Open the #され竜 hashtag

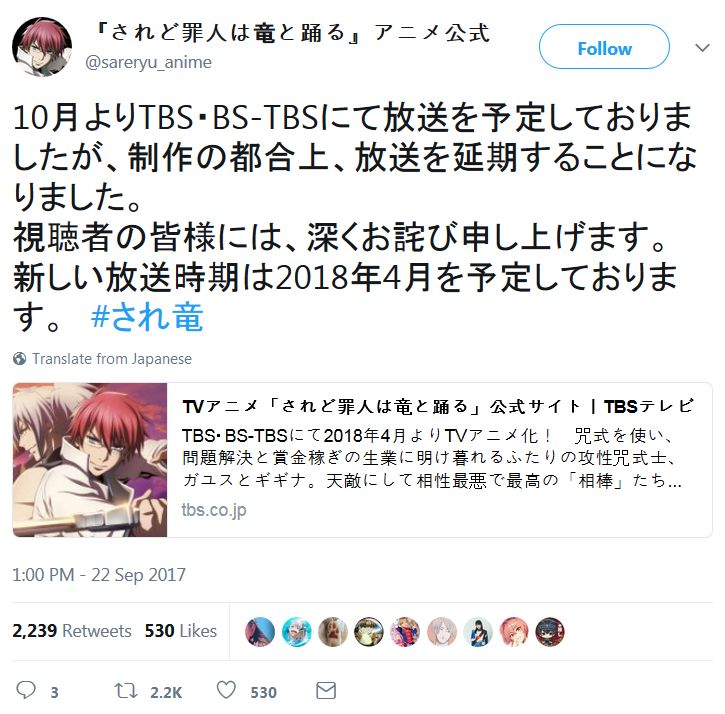[x=147, y=317]
